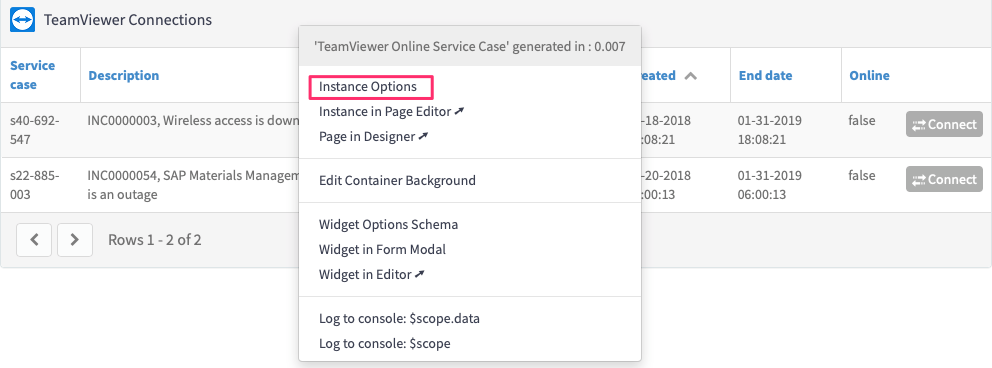Sort by Online column header

click(869, 75)
